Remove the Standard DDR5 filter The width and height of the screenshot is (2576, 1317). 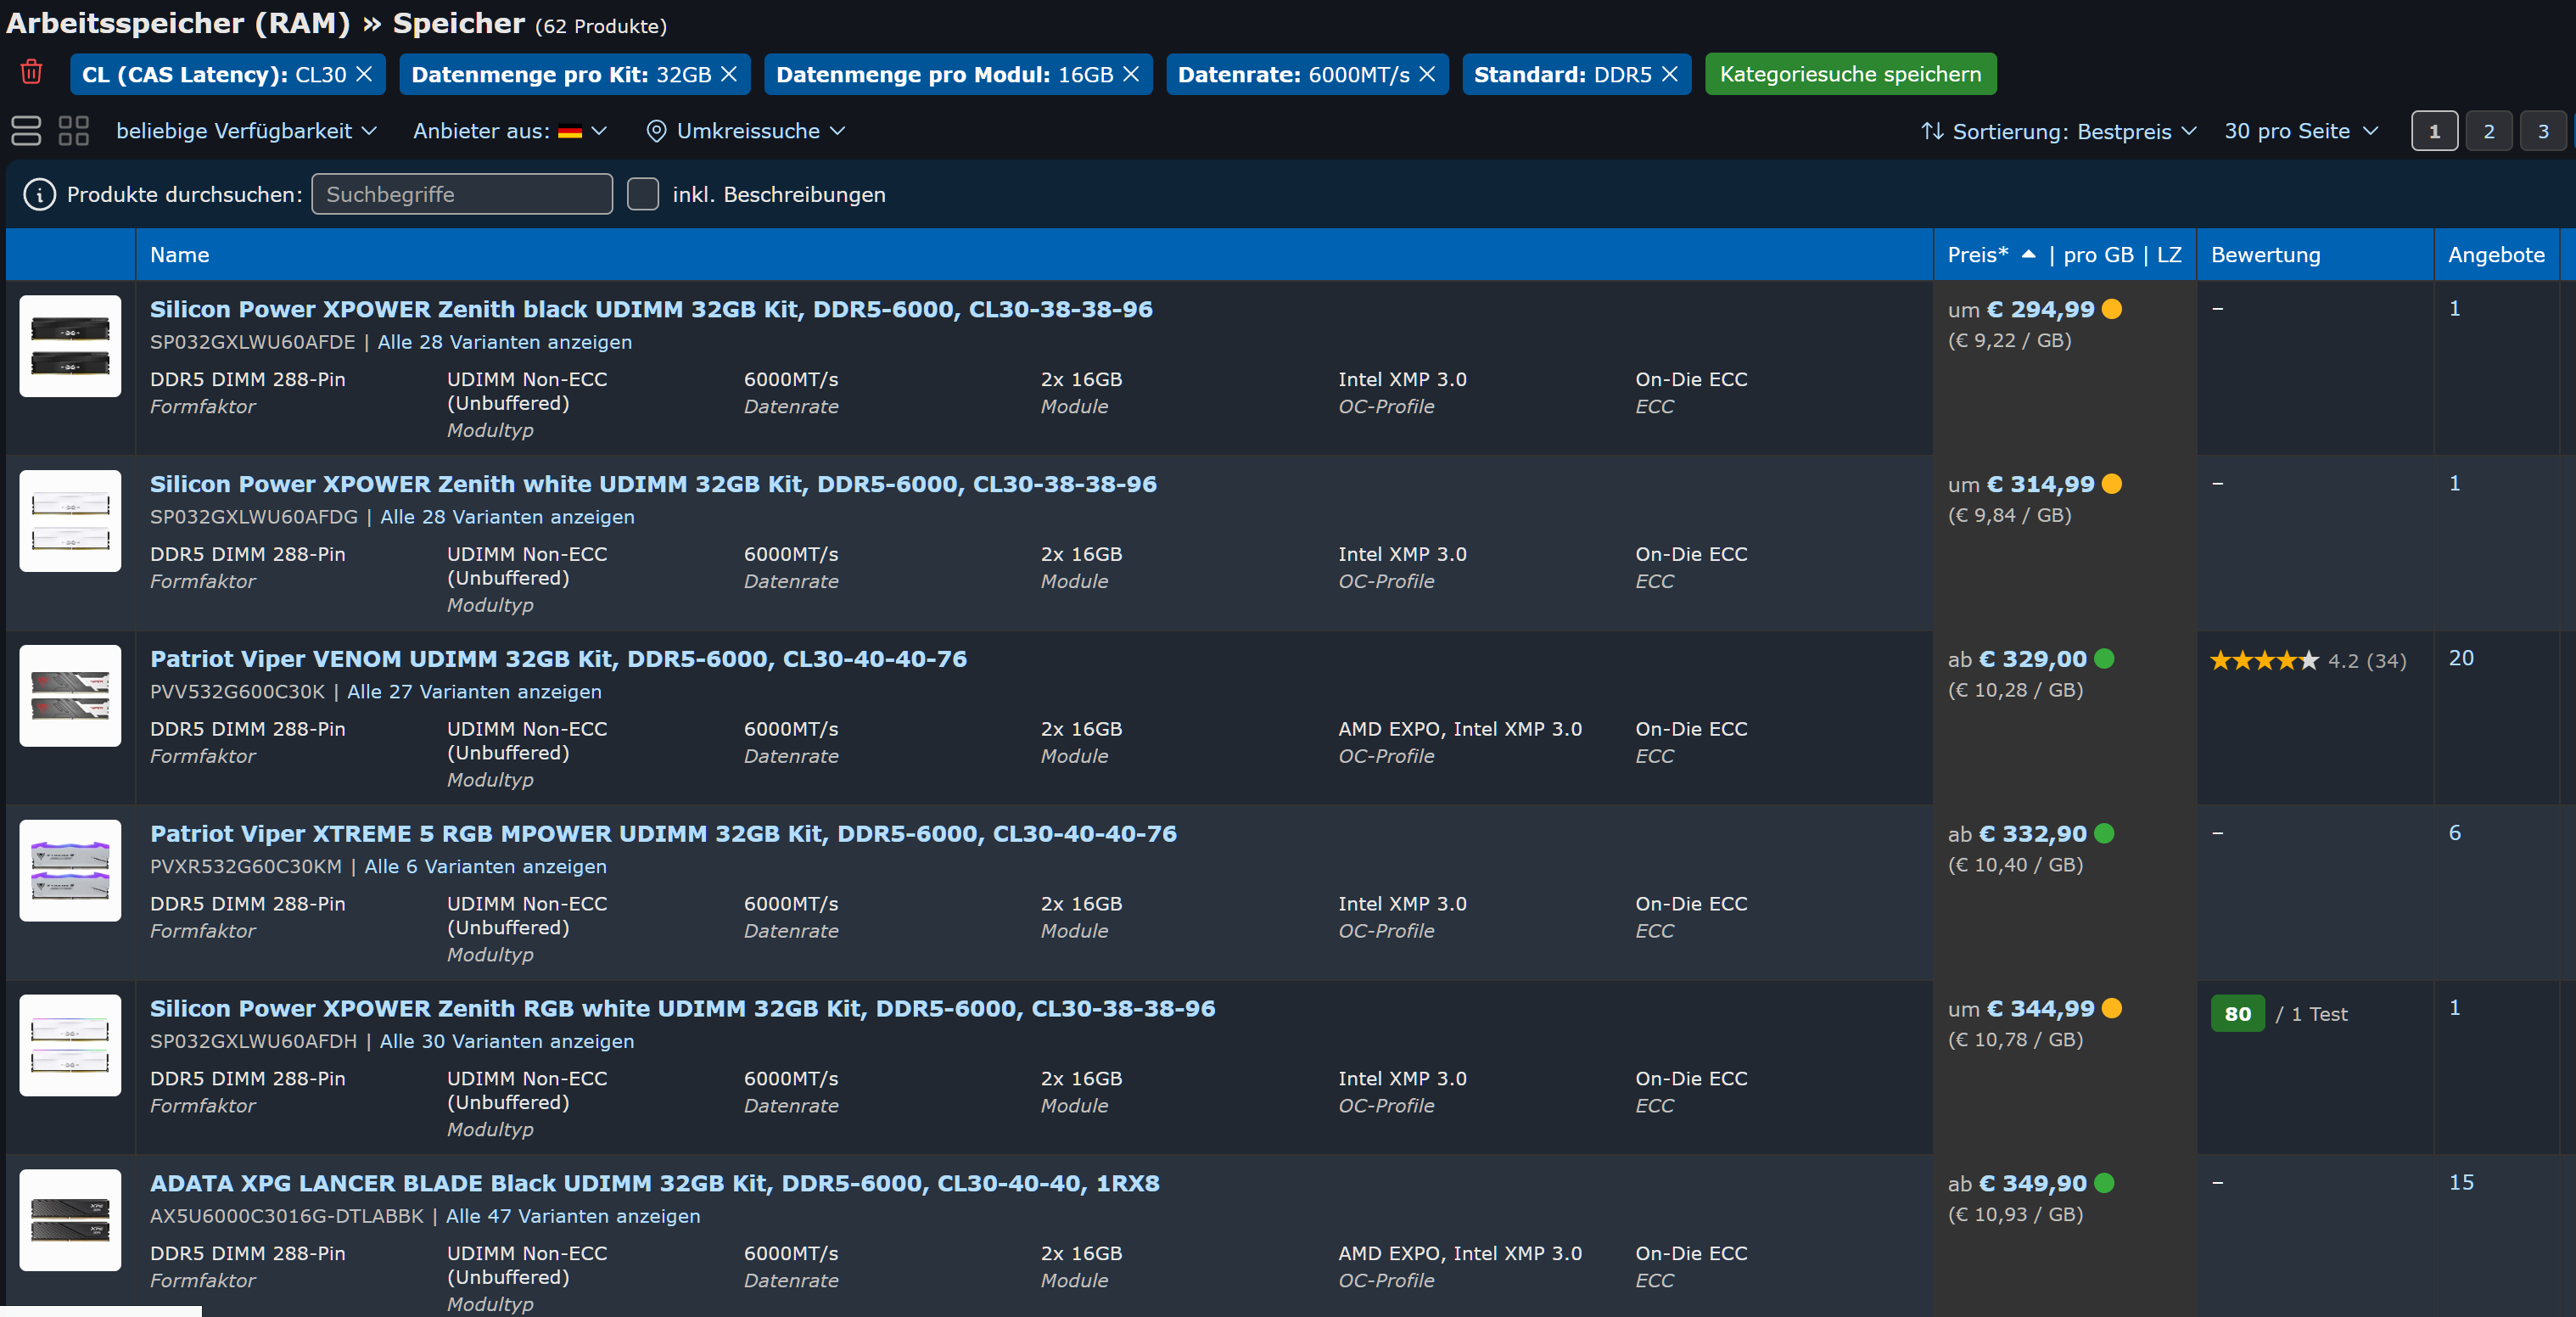pos(1669,74)
